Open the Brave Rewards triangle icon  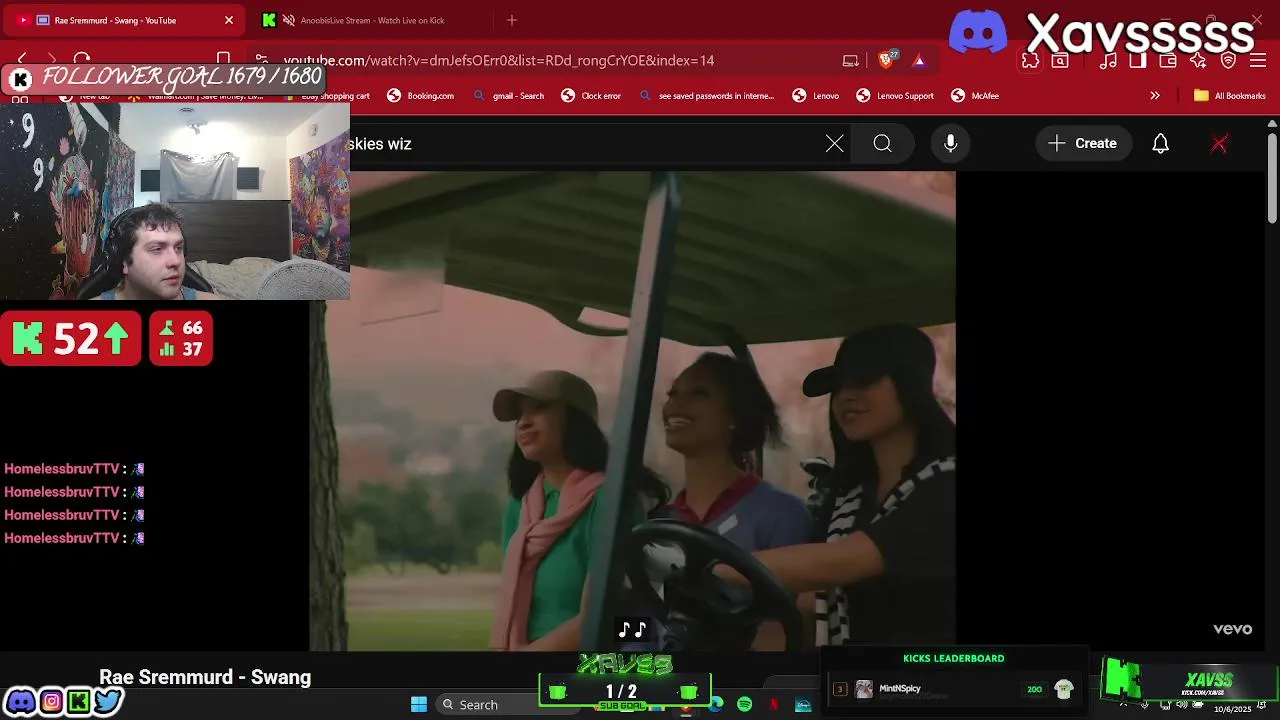[919, 60]
